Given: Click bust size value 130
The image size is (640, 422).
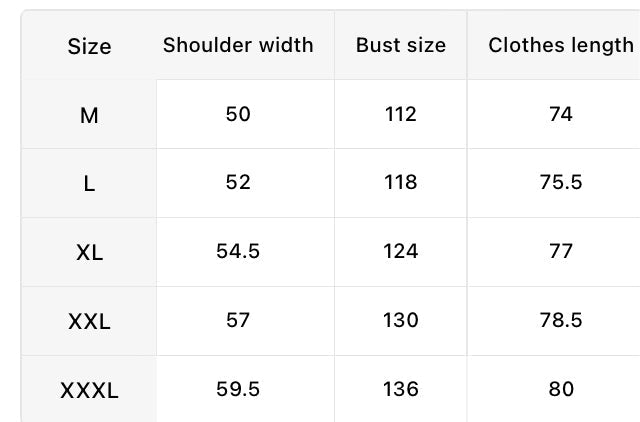Looking at the screenshot, I should (x=401, y=320).
